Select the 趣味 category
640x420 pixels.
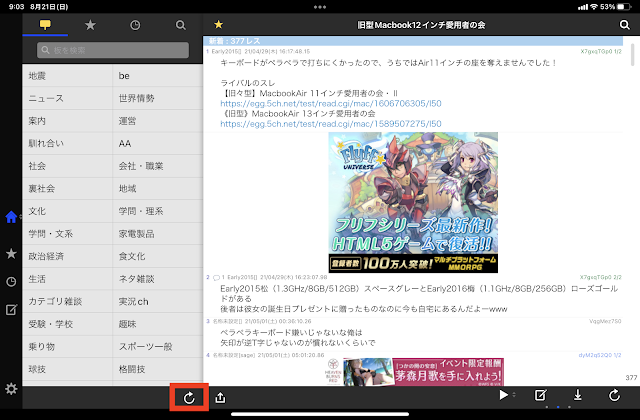tap(158, 324)
